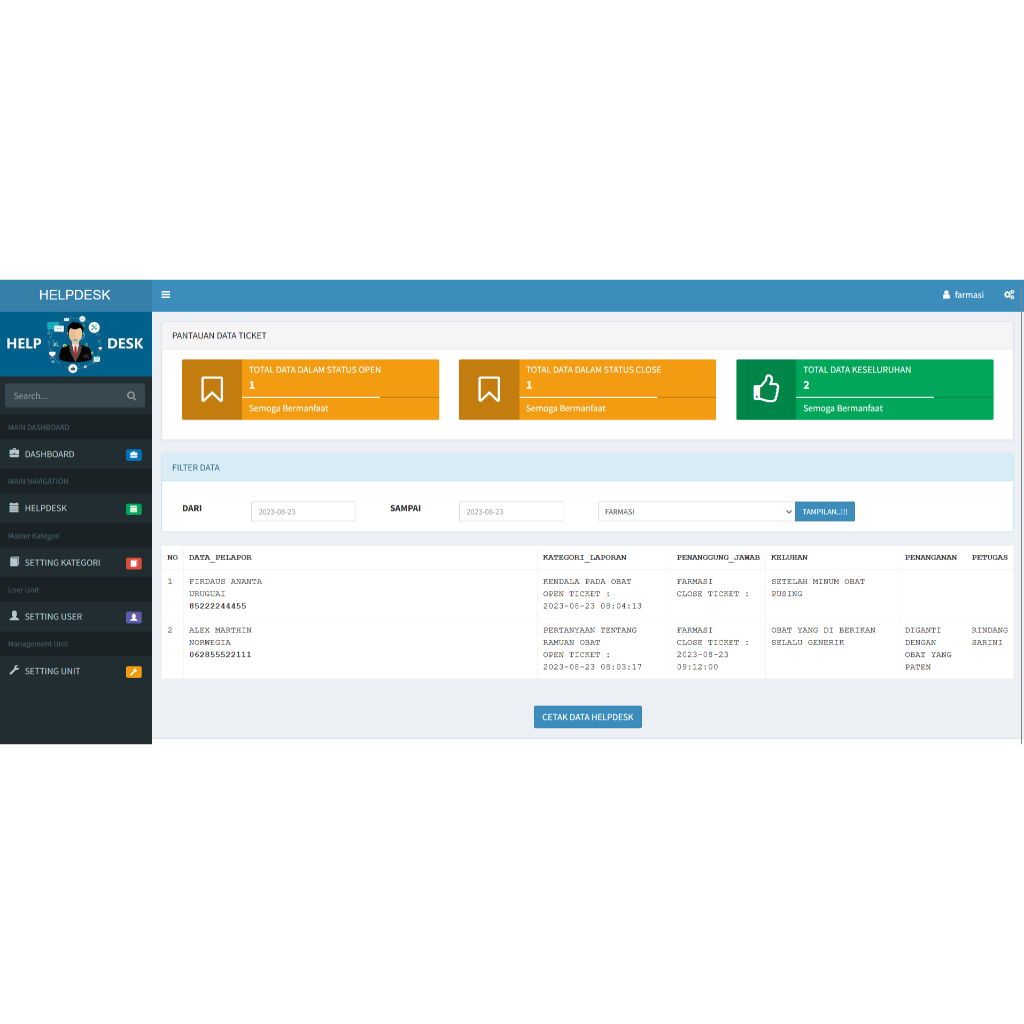1024x1024 pixels.
Task: Click the purple Setting User badge icon
Action: click(135, 617)
